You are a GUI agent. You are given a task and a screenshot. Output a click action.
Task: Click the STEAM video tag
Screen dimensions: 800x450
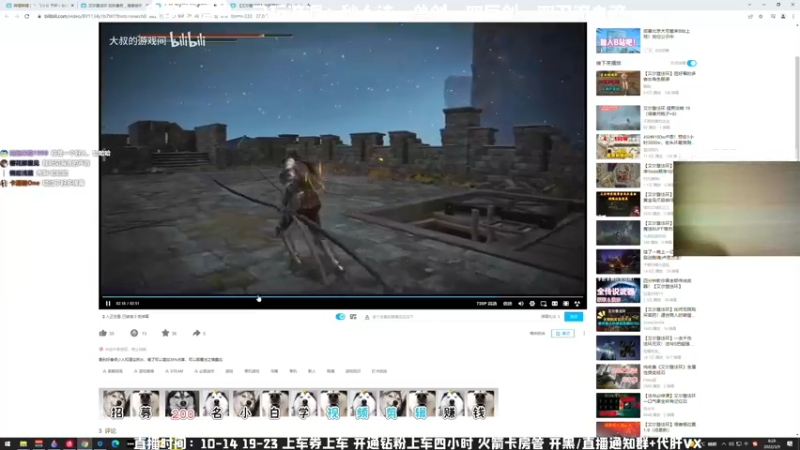(x=174, y=371)
